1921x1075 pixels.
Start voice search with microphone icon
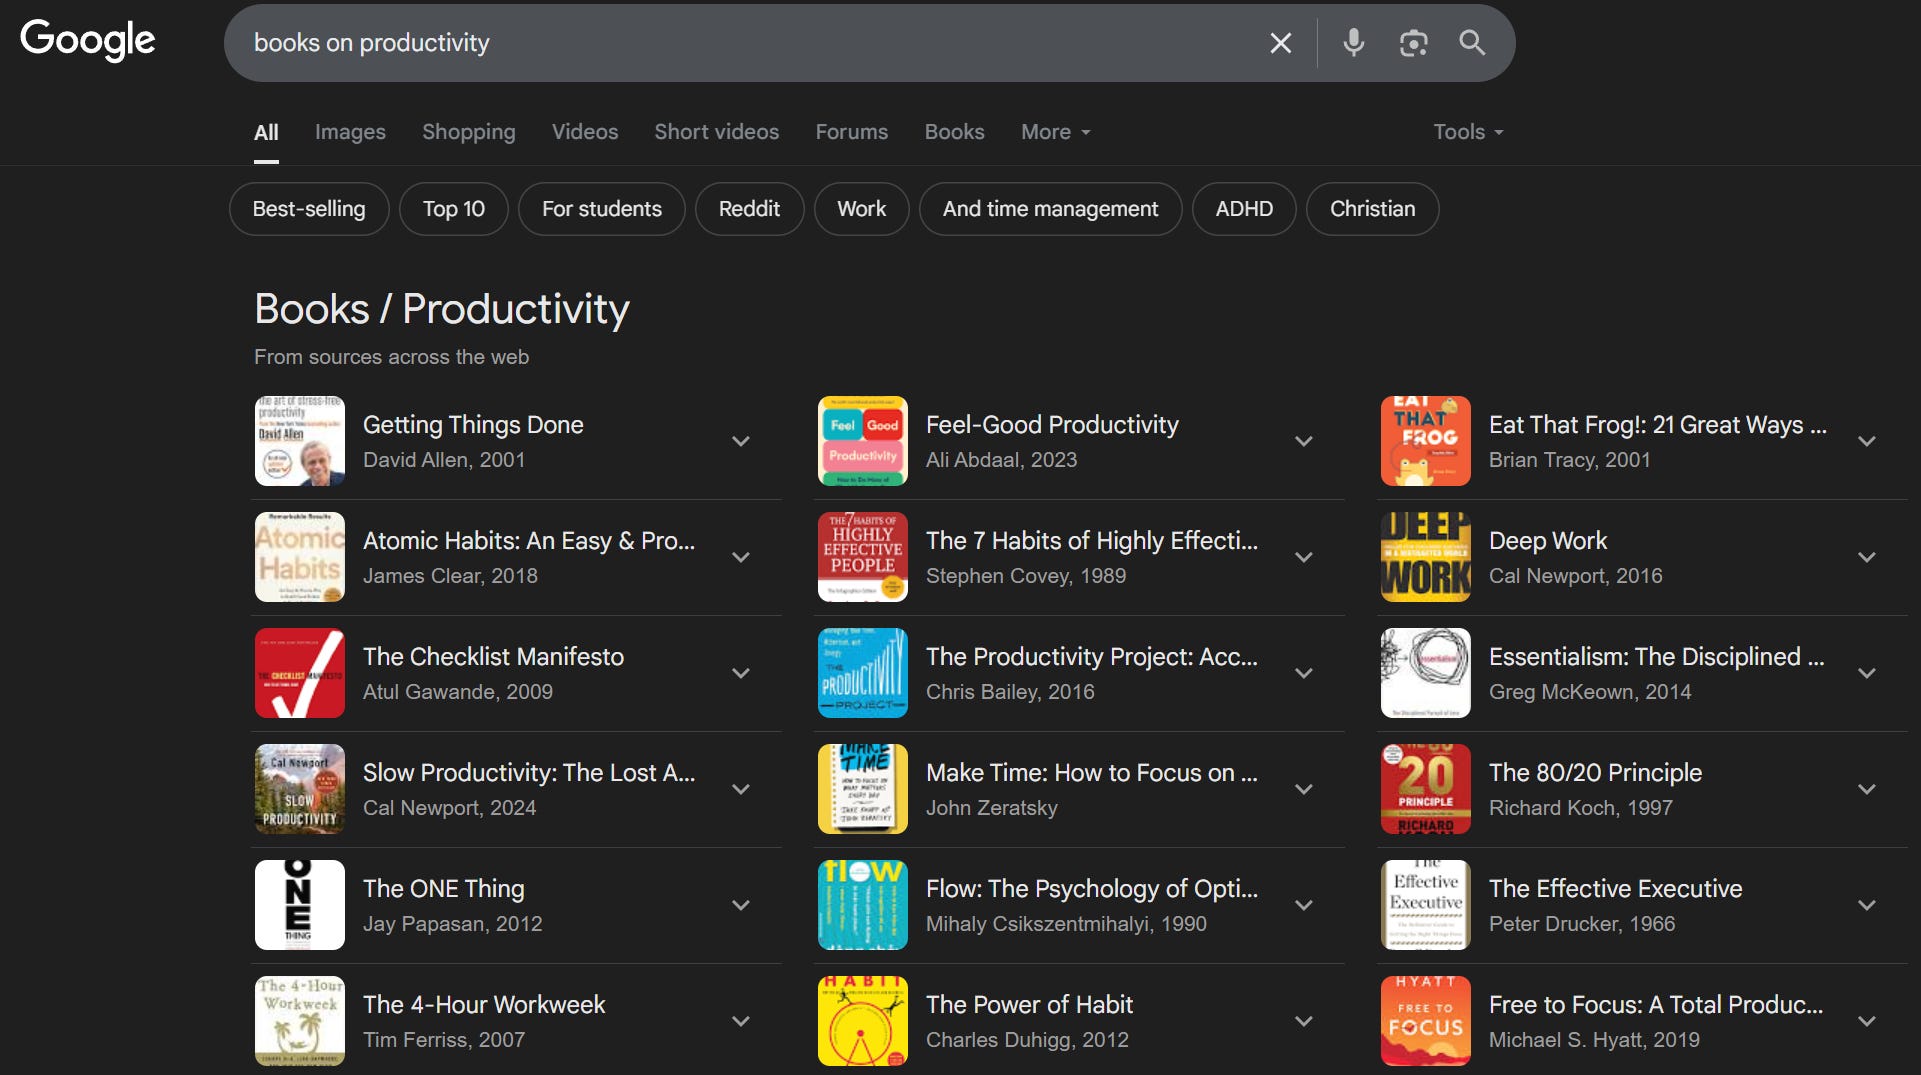pos(1354,43)
